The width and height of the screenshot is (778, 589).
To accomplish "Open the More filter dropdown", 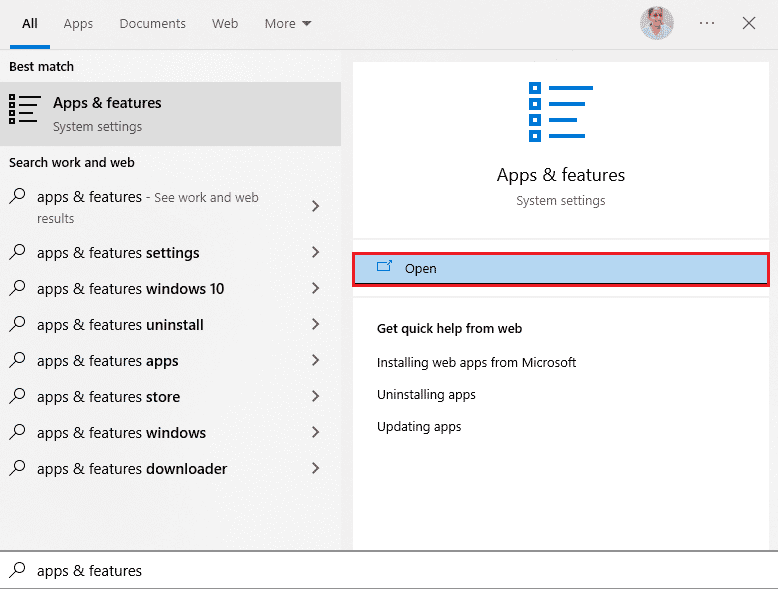I will point(288,23).
